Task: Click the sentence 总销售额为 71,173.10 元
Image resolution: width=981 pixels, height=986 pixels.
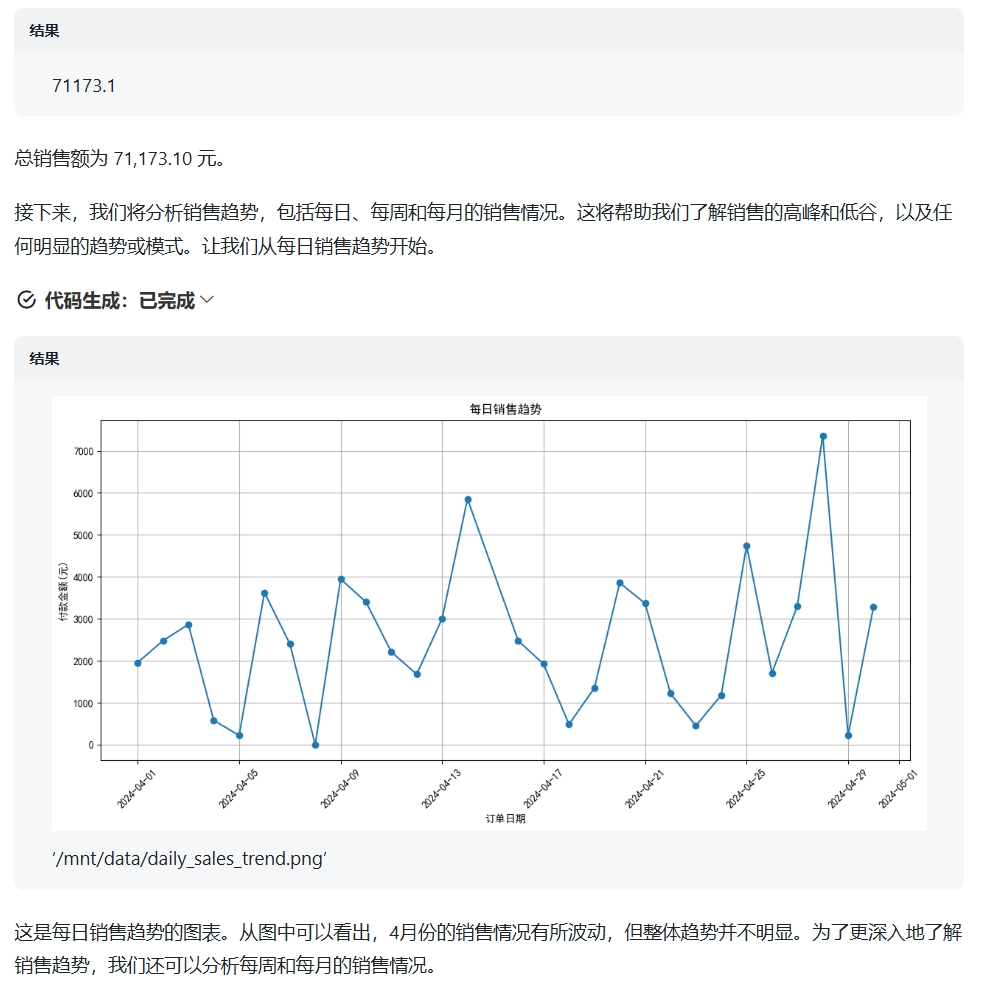Action: (119, 158)
